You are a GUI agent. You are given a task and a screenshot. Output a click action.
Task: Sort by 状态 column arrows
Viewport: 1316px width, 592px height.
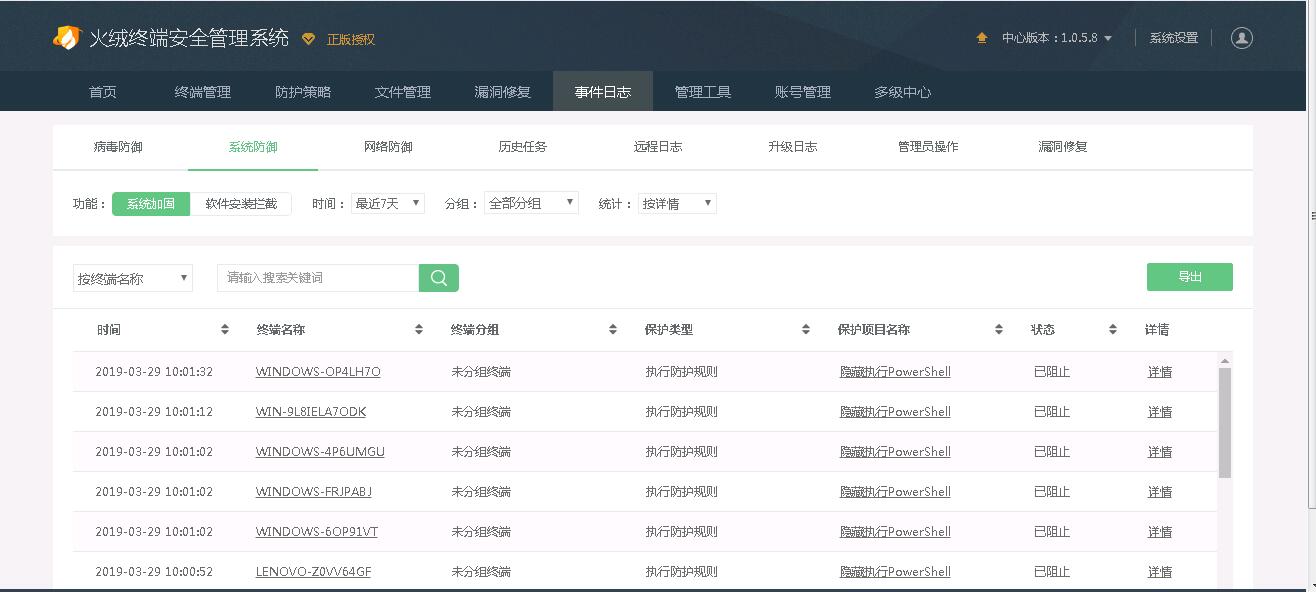coord(1112,330)
